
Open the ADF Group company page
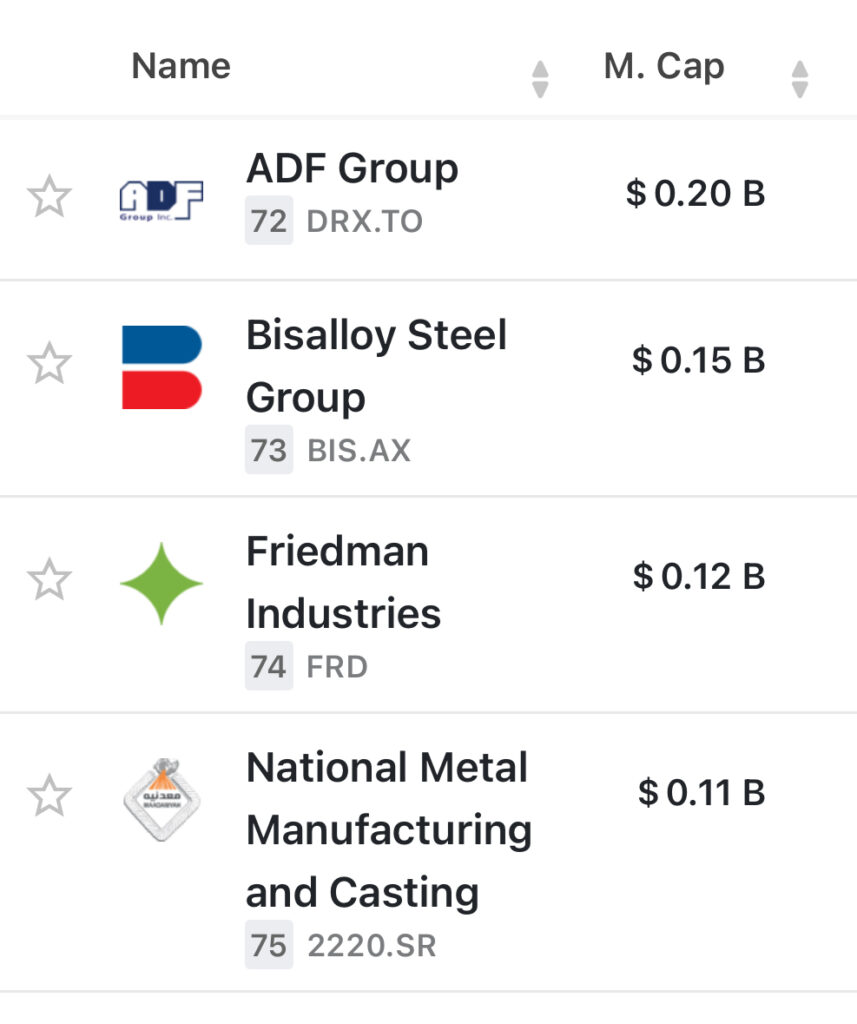(352, 169)
